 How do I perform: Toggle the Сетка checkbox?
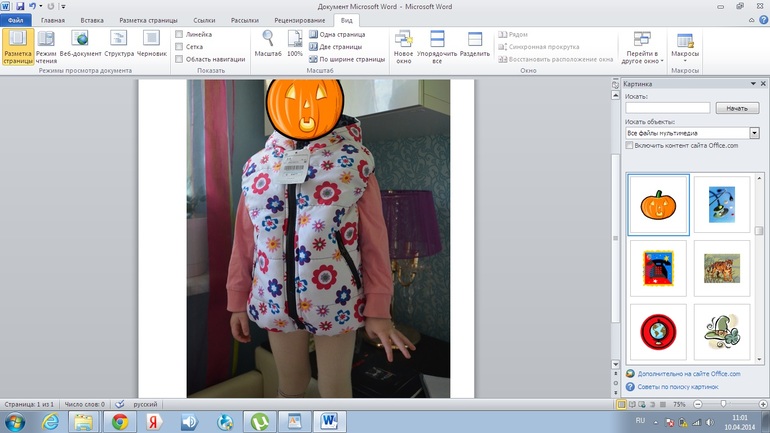coord(179,47)
